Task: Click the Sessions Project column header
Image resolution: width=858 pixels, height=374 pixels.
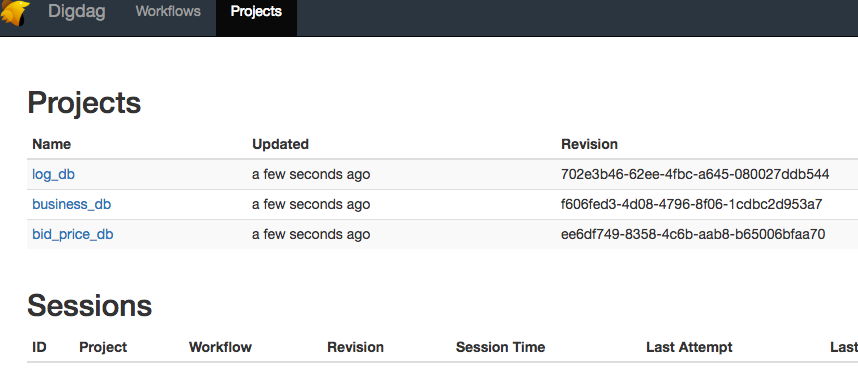Action: pyautogui.click(x=103, y=347)
